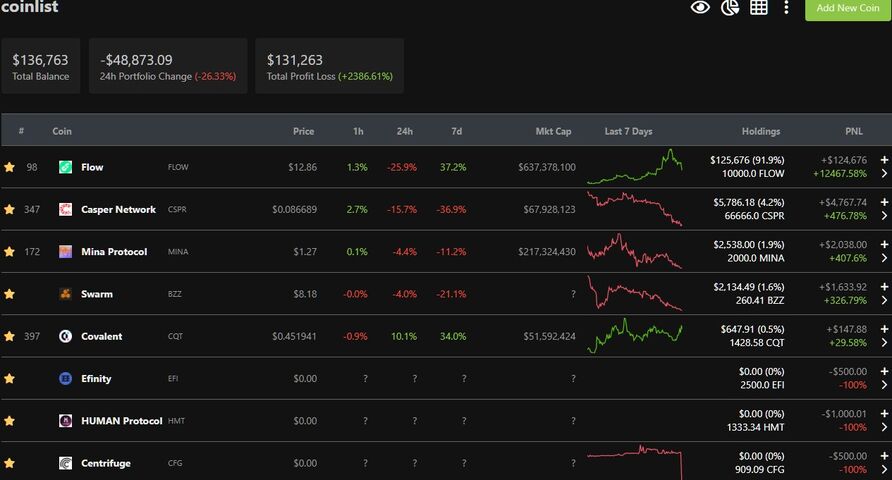Click the Mina Protocol coin logo
Image resolution: width=892 pixels, height=480 pixels.
65,251
